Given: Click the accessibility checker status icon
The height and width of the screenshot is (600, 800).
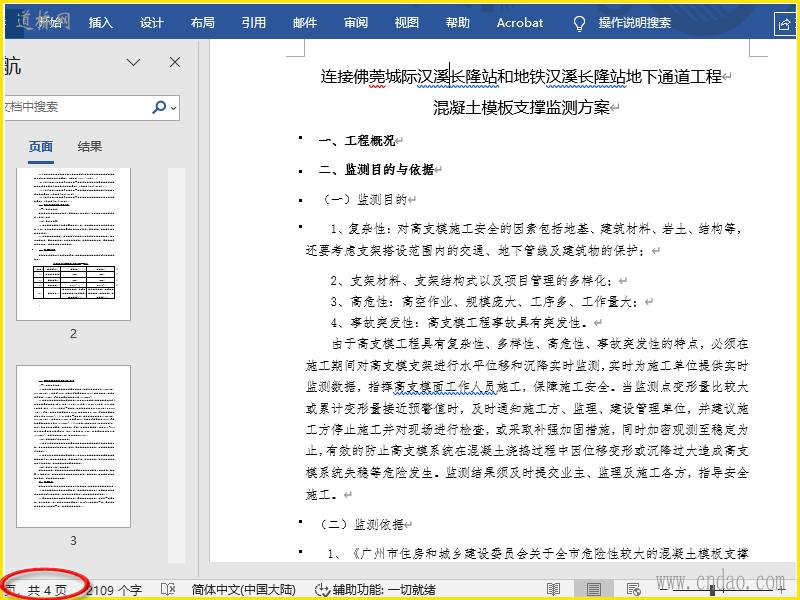Looking at the screenshot, I should click(x=322, y=590).
